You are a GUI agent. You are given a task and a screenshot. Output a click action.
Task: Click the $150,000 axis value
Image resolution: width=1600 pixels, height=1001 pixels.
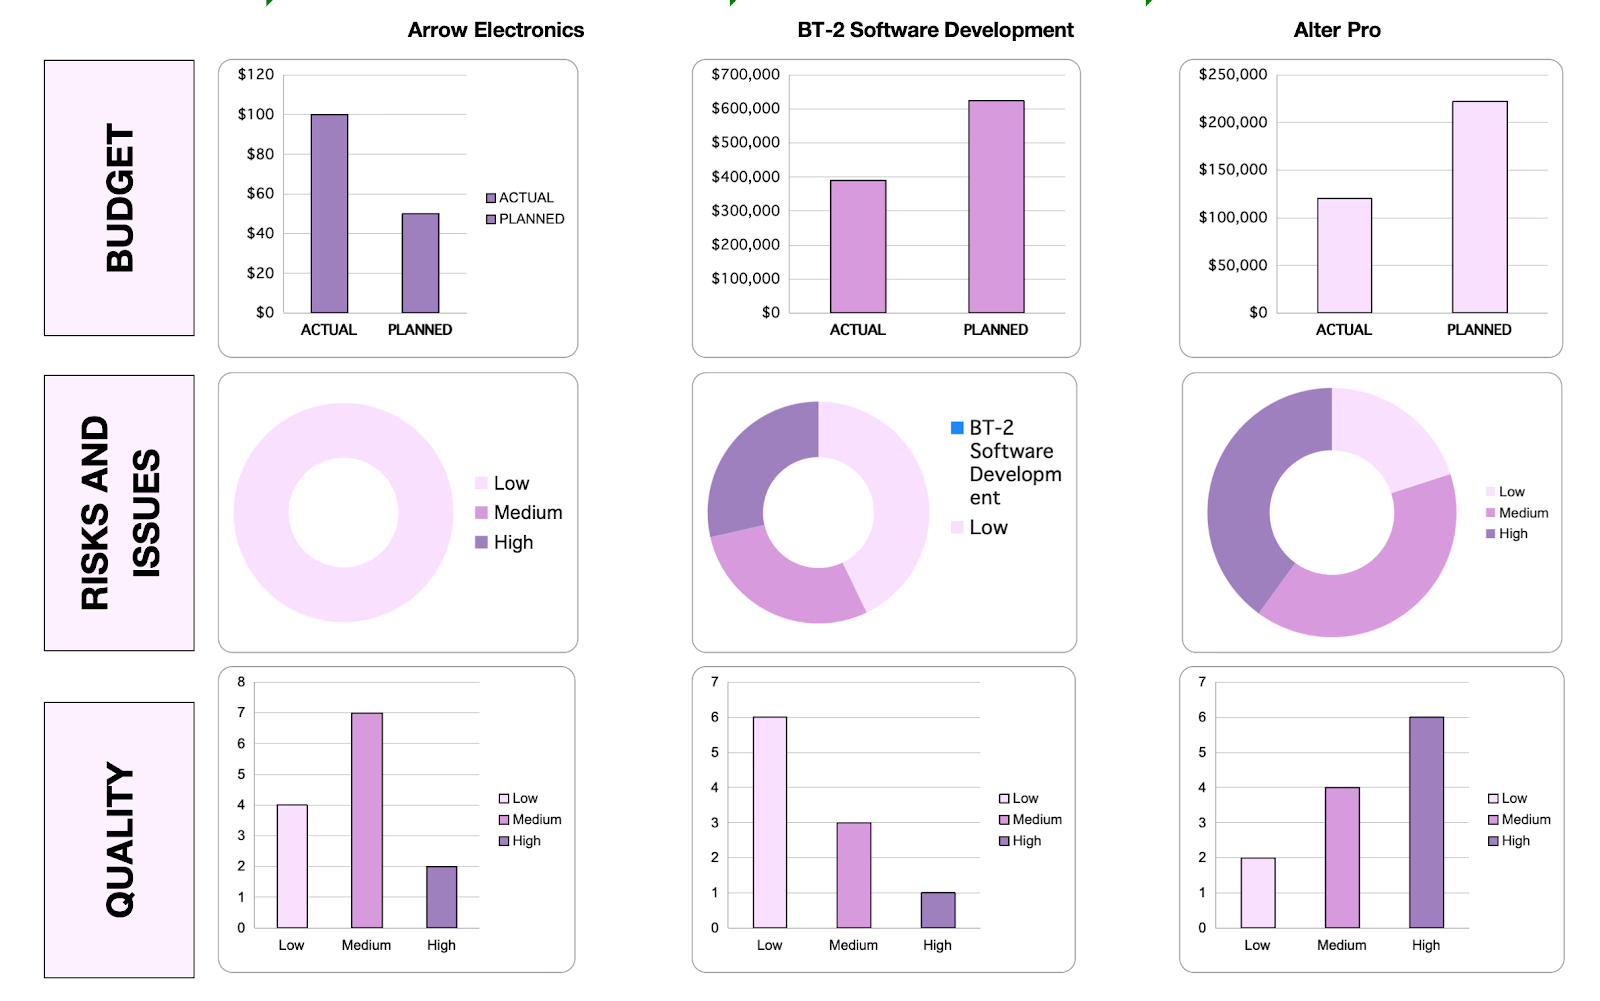pyautogui.click(x=1232, y=169)
